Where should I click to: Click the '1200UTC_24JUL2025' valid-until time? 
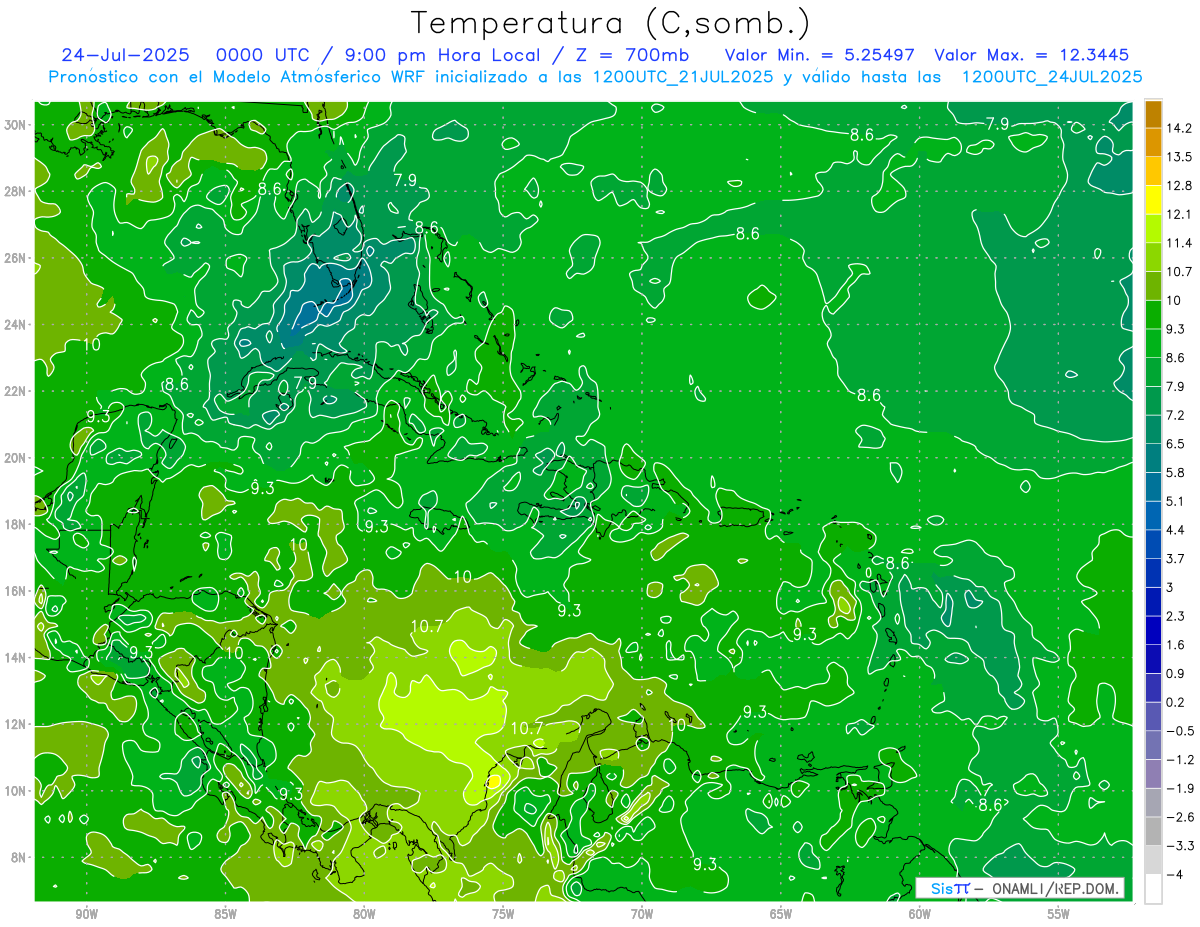(x=1052, y=76)
